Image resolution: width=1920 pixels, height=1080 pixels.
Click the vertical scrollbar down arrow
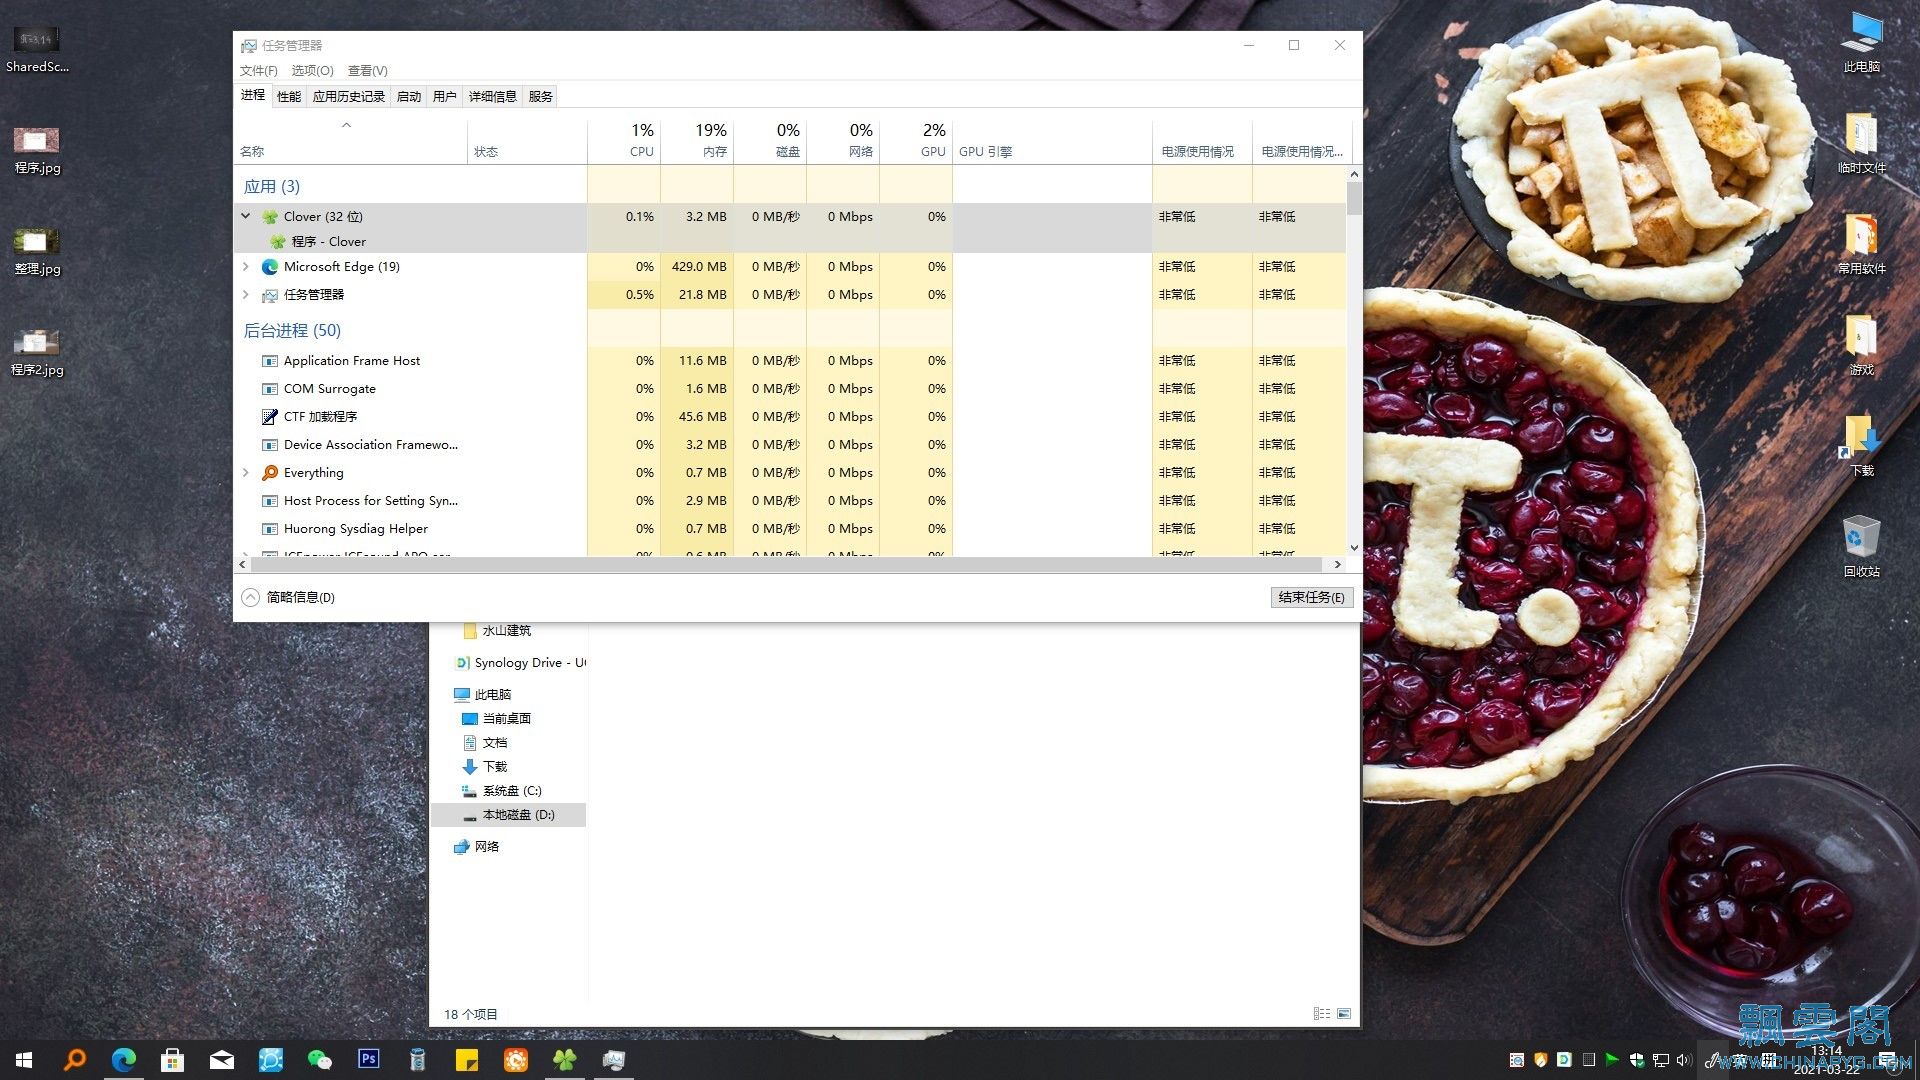1354,548
